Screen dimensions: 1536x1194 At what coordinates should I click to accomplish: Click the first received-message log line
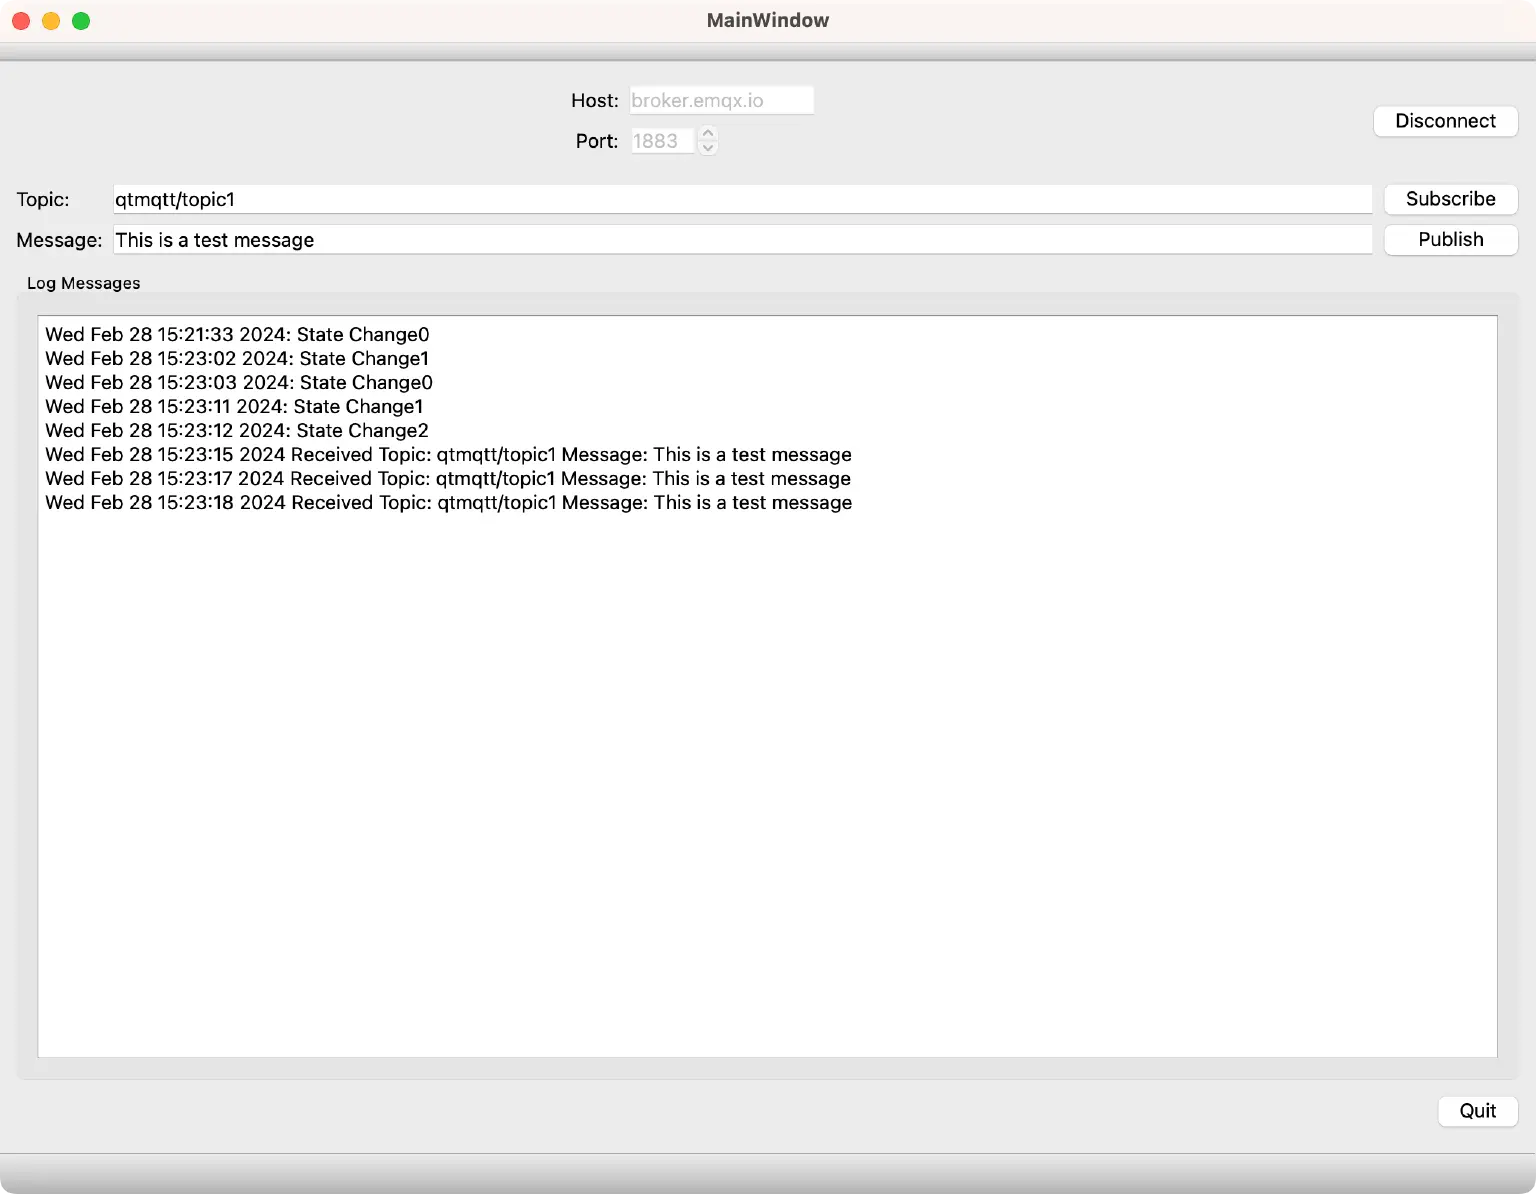(448, 454)
